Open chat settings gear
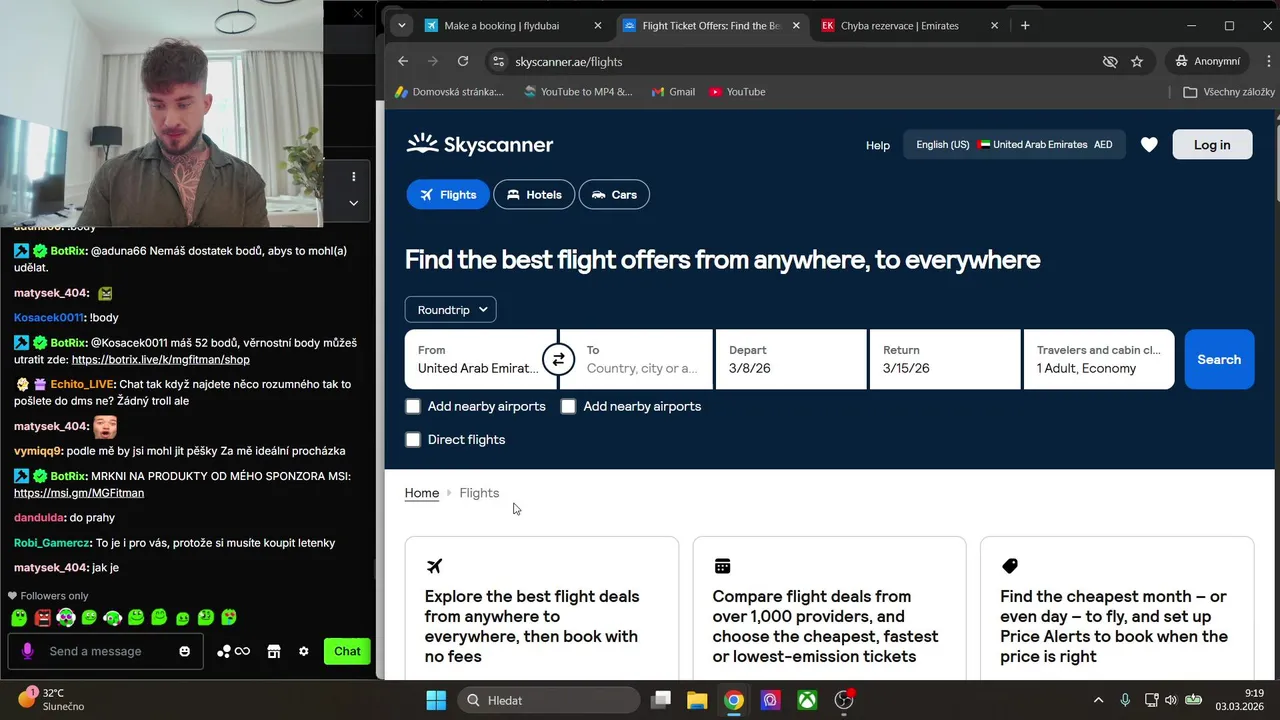This screenshot has width=1280, height=720. pos(304,651)
